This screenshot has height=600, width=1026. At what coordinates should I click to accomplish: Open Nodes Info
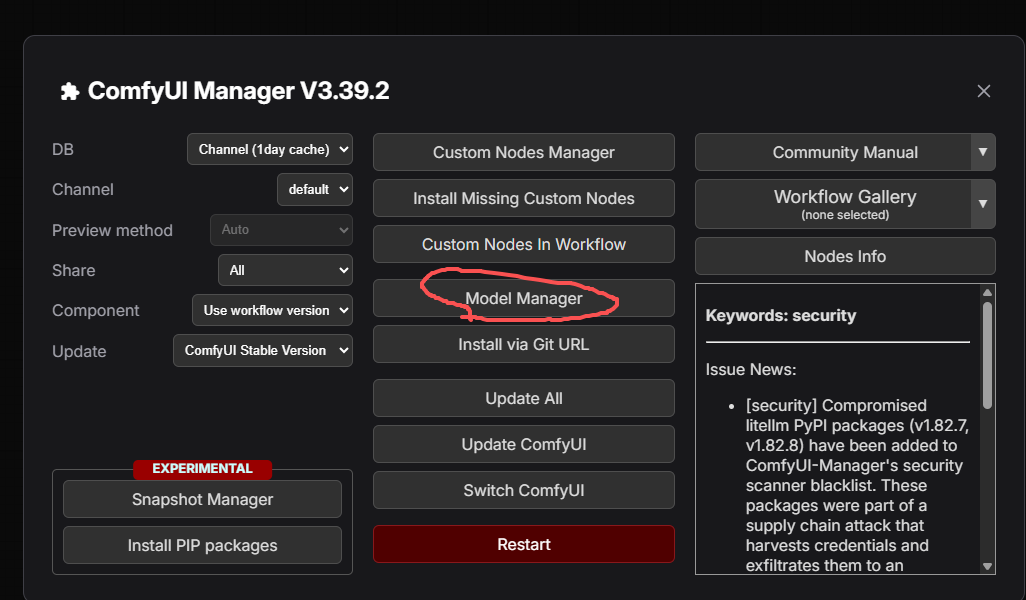(845, 256)
